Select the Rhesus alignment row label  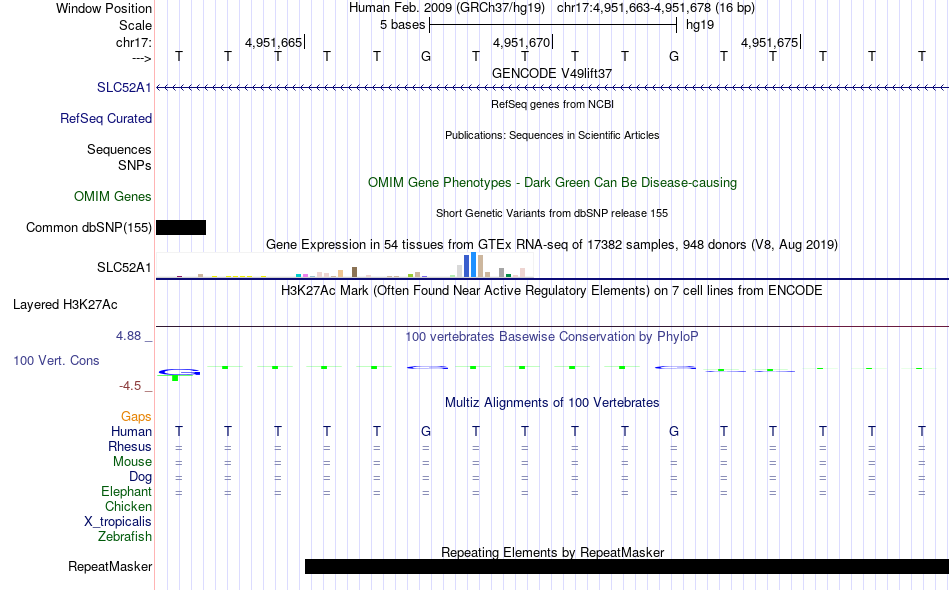tap(130, 446)
